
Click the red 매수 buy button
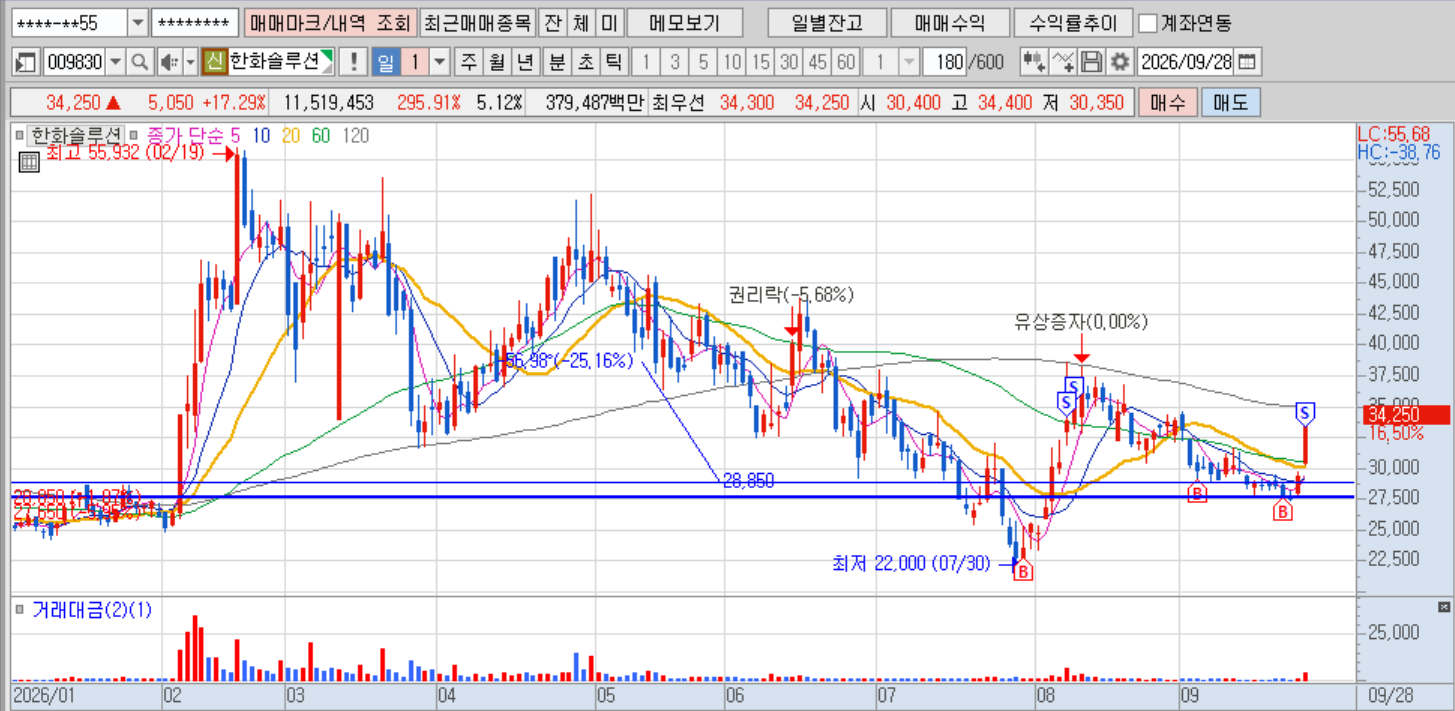coord(1166,102)
